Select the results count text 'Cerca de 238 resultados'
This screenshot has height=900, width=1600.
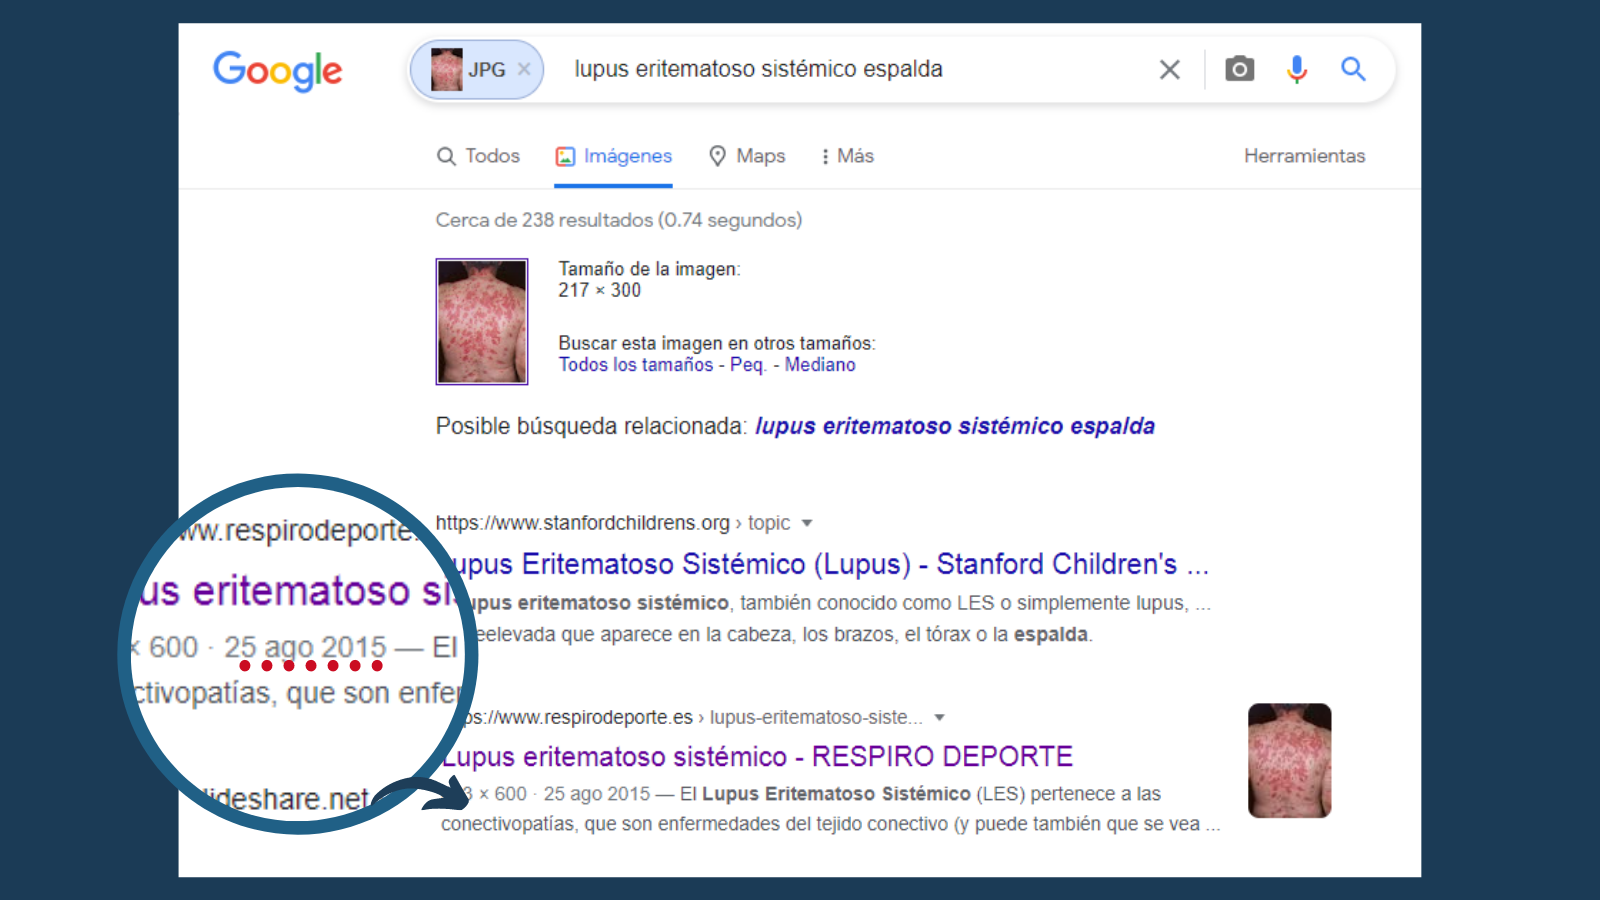coord(544,220)
